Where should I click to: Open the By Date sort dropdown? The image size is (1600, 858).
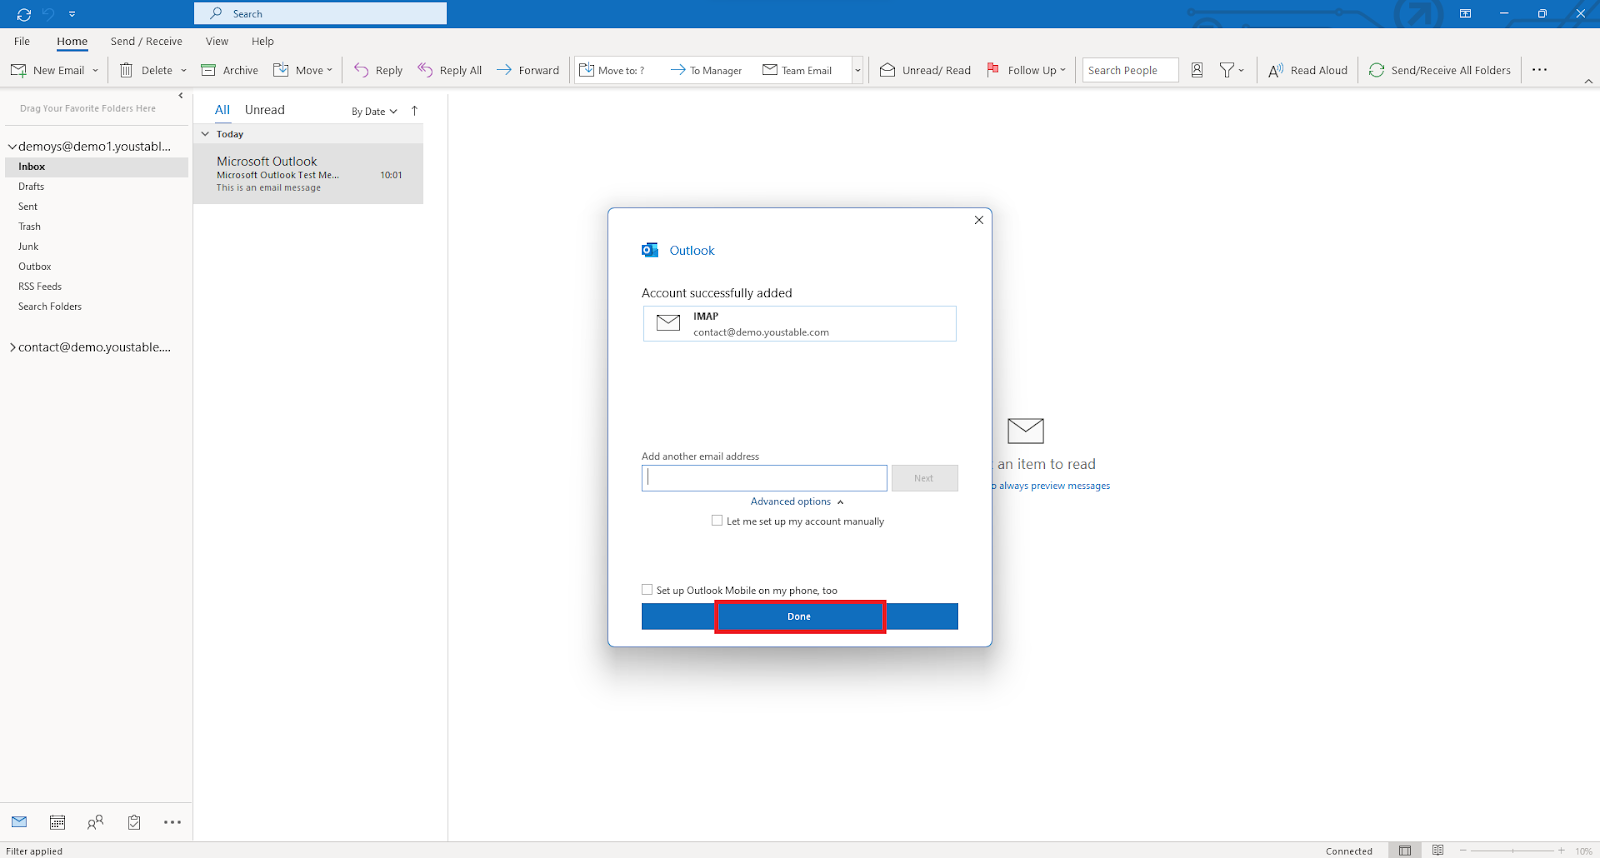point(374,111)
